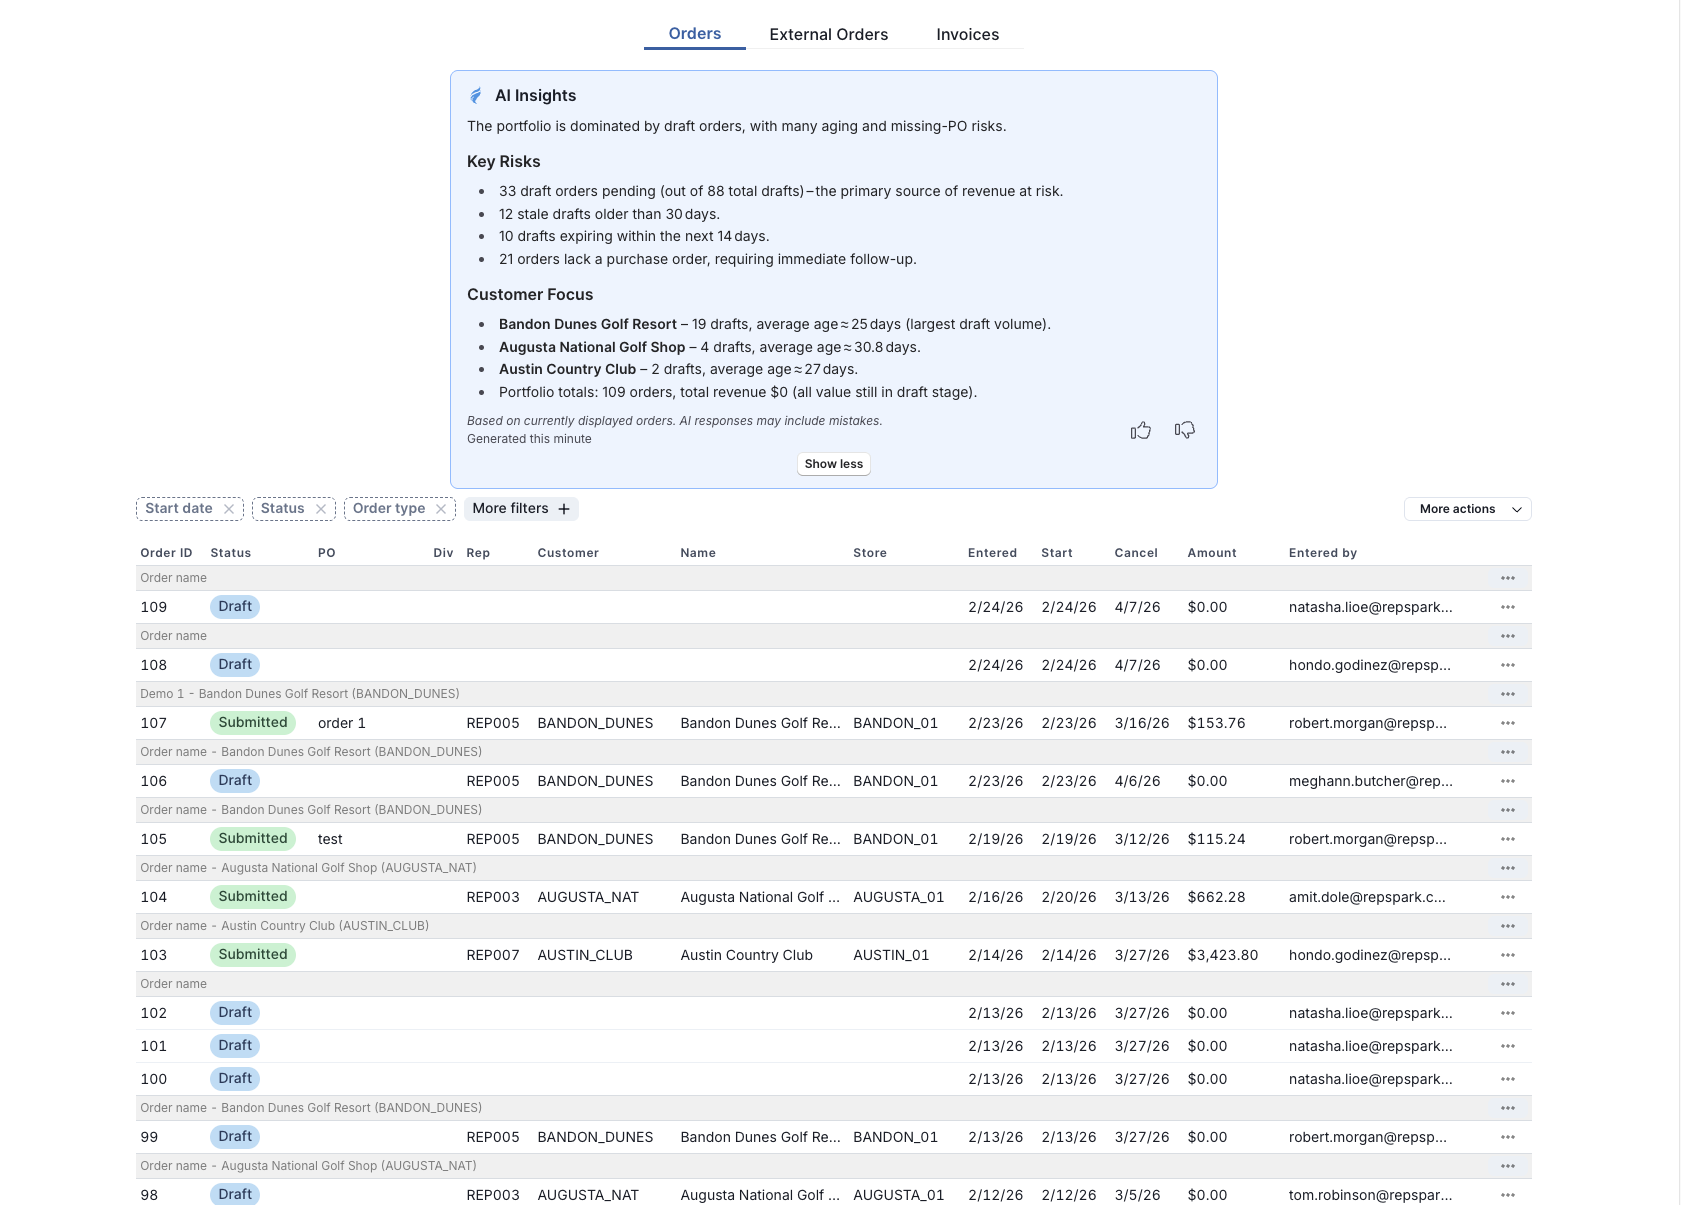This screenshot has height=1205, width=1681.
Task: Open the three-dot menu for order 101
Action: click(x=1508, y=1046)
